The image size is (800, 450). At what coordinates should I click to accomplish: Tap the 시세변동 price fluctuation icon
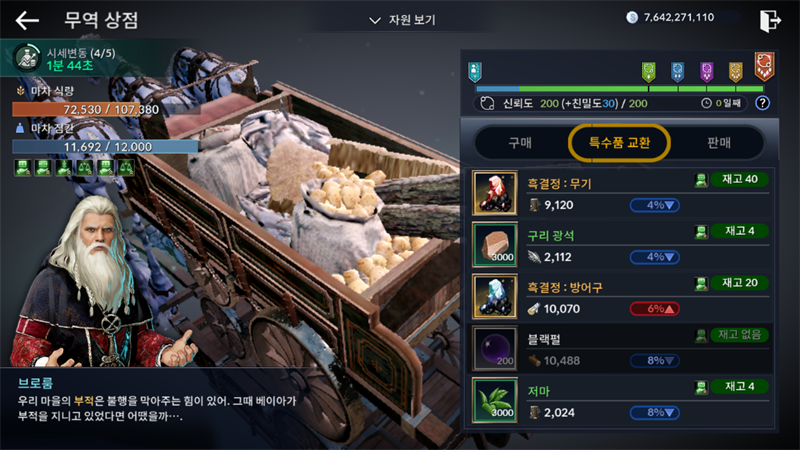(27, 58)
